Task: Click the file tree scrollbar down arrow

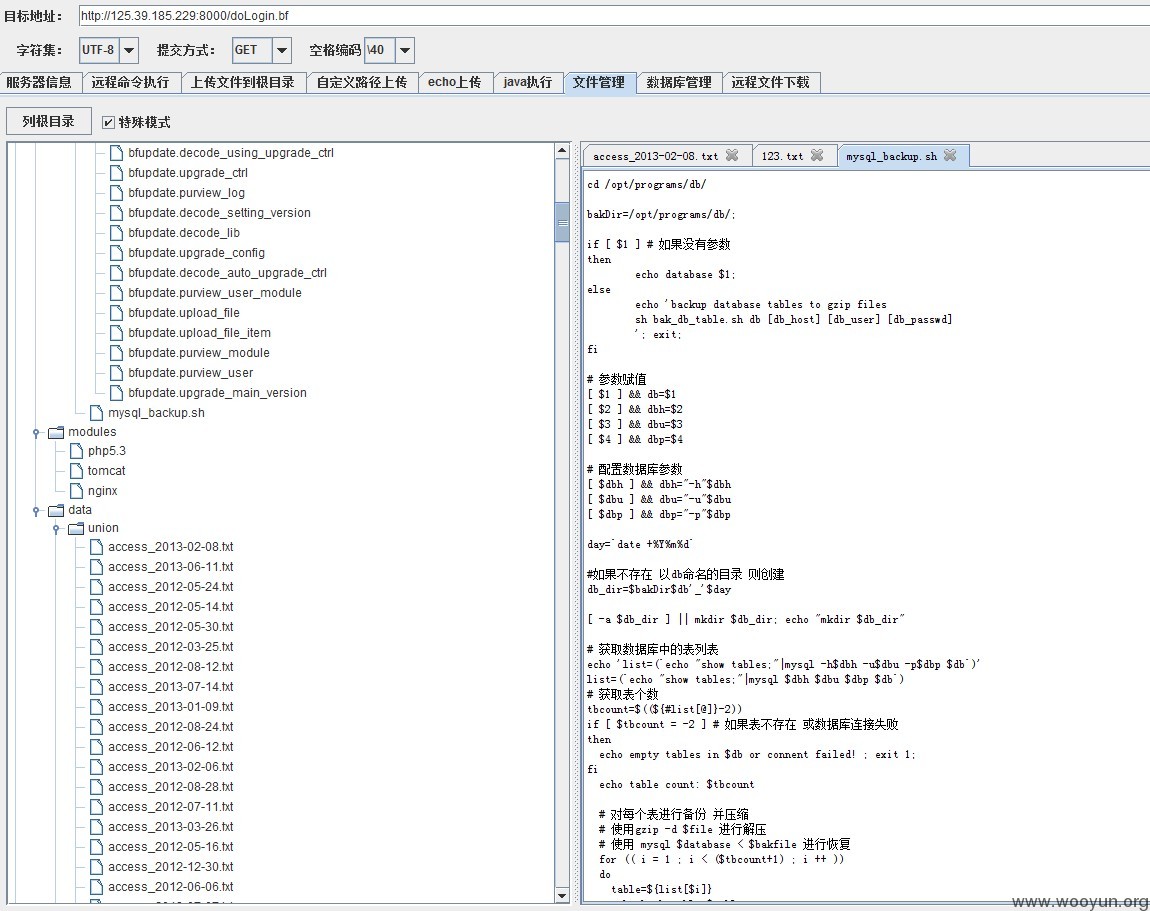Action: [562, 896]
